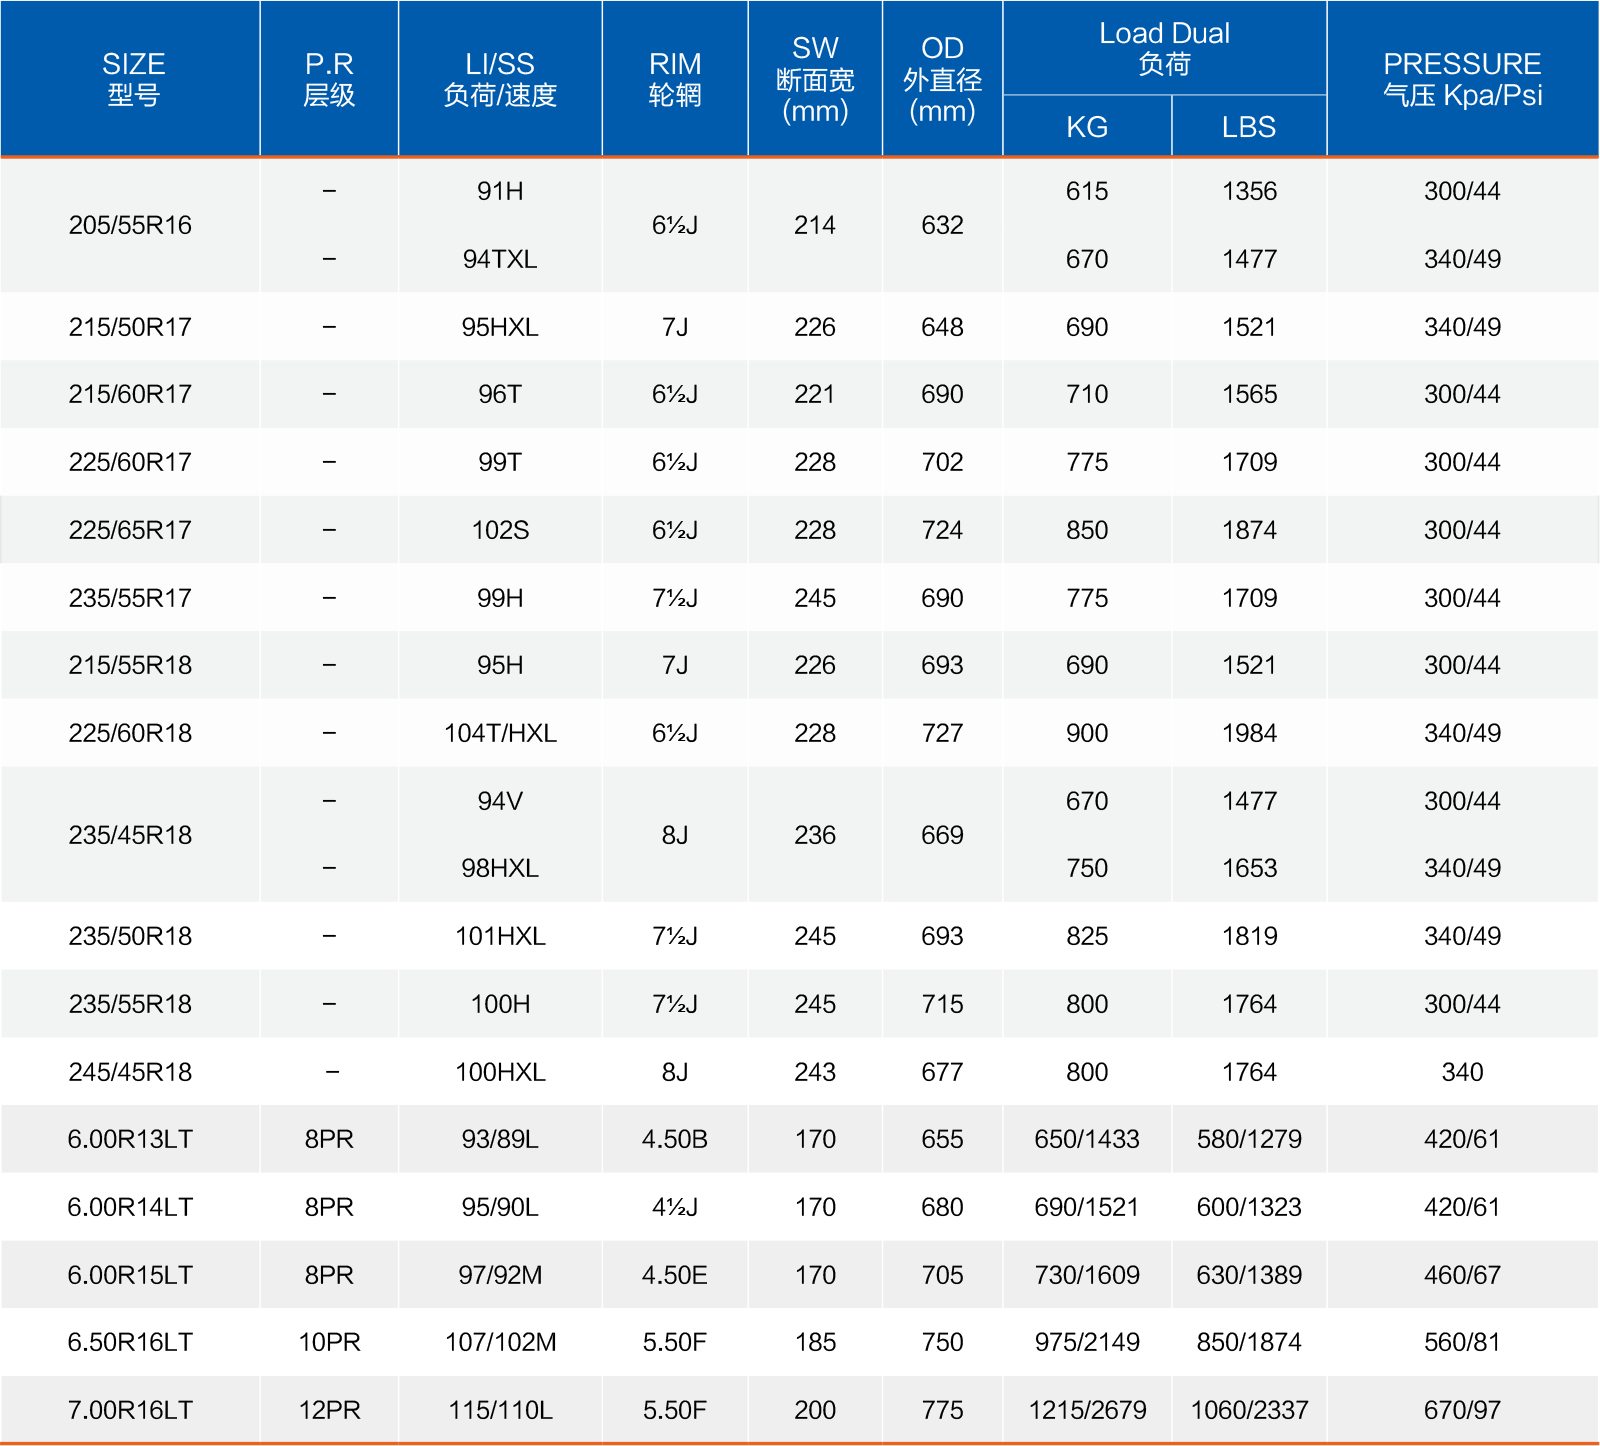Click the SIZE column header

click(x=133, y=79)
